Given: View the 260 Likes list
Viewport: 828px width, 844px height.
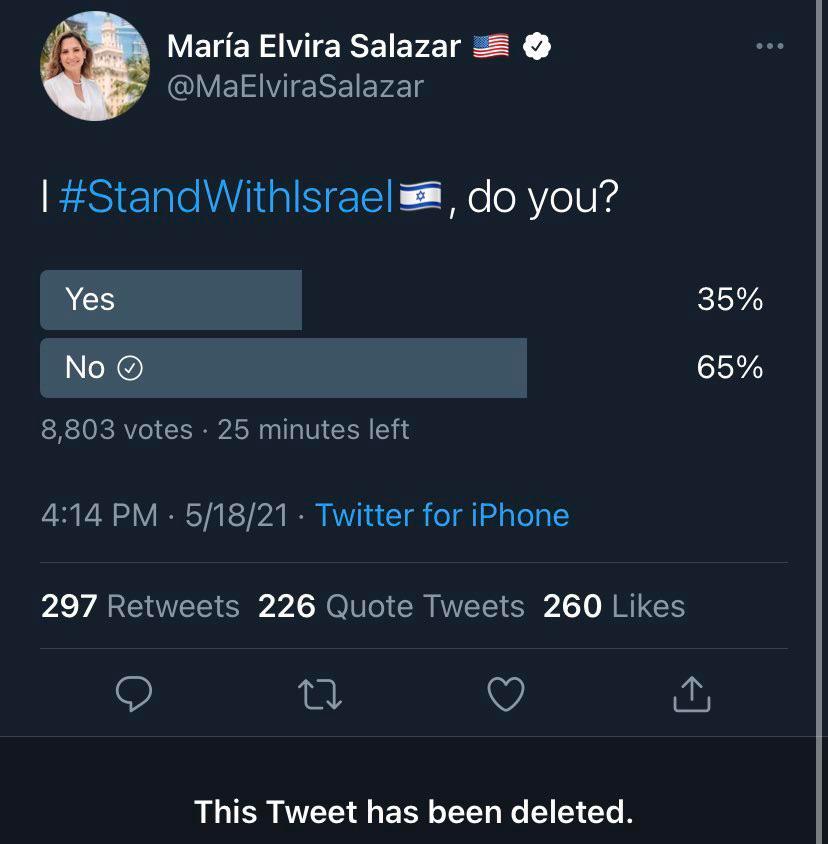Looking at the screenshot, I should pos(613,606).
